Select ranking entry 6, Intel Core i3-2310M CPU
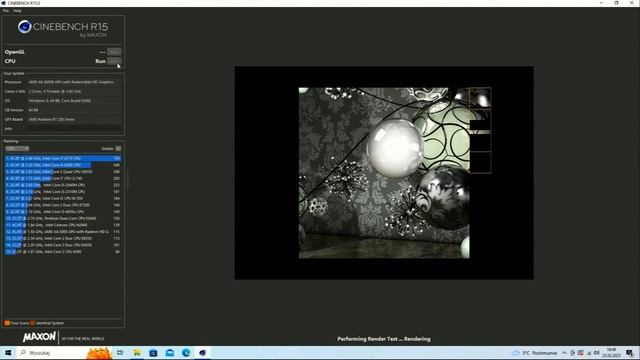640x360 pixels. 63,191
